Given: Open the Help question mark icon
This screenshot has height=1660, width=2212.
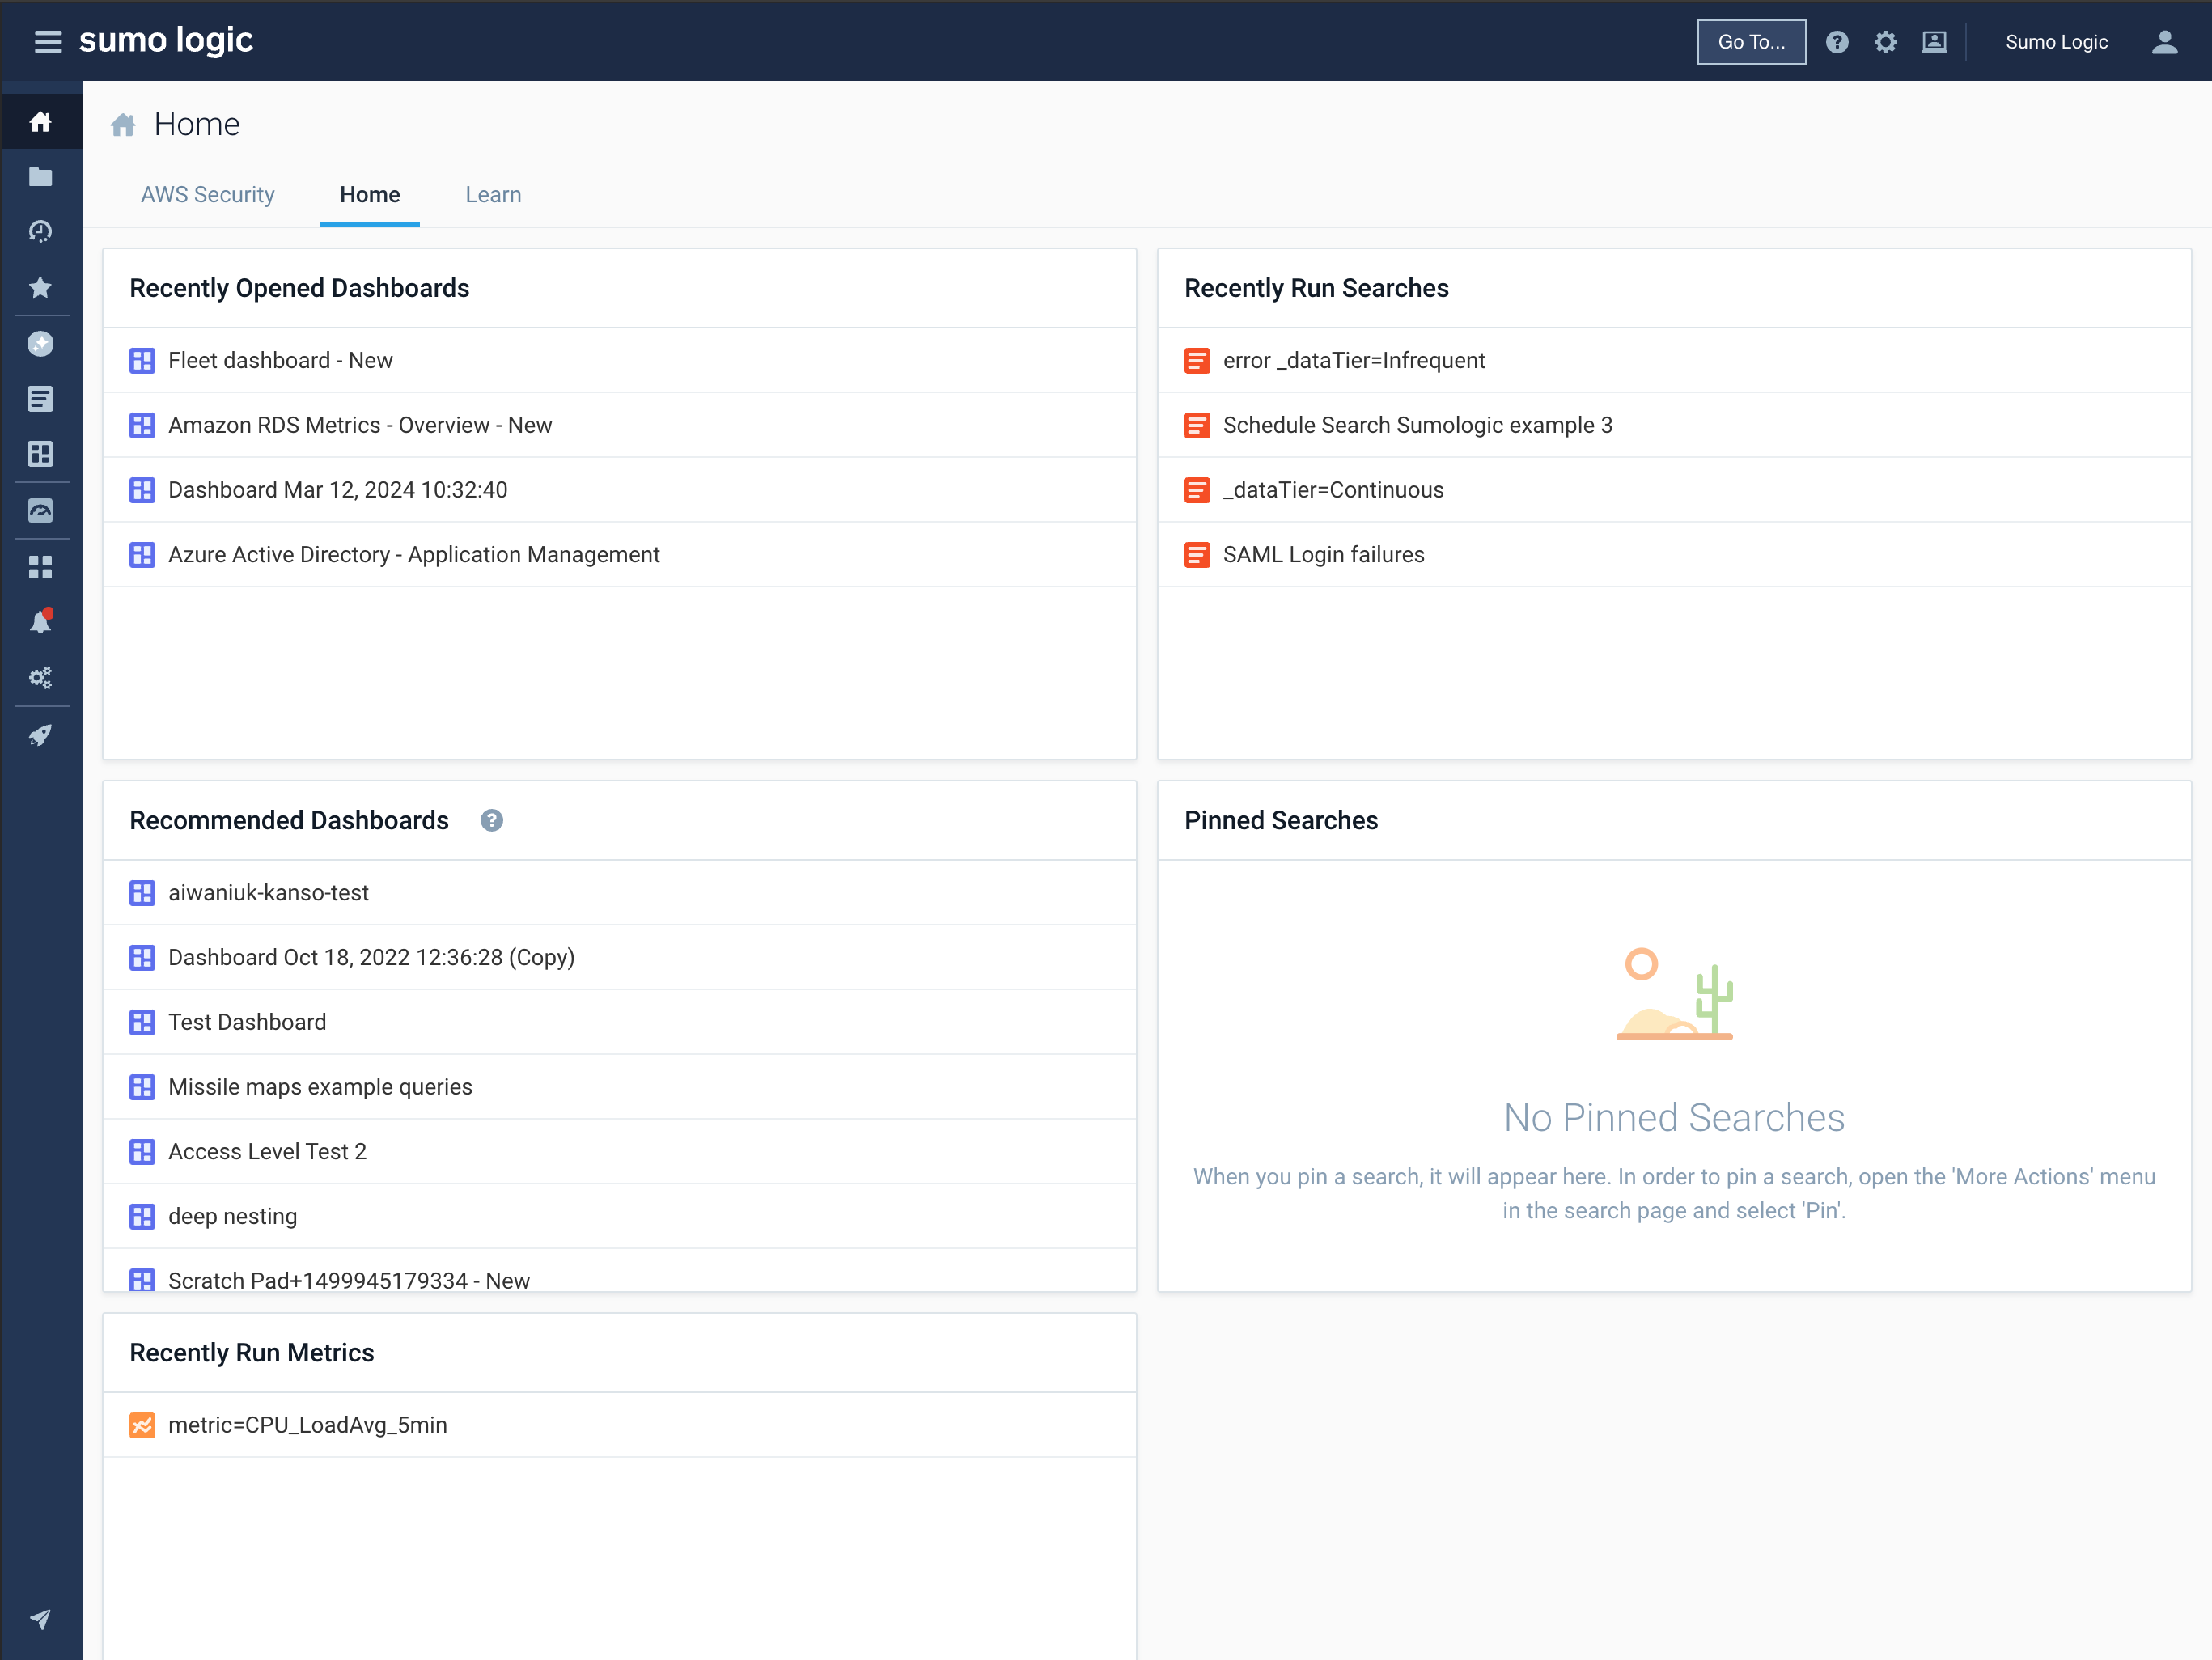Looking at the screenshot, I should point(1838,42).
